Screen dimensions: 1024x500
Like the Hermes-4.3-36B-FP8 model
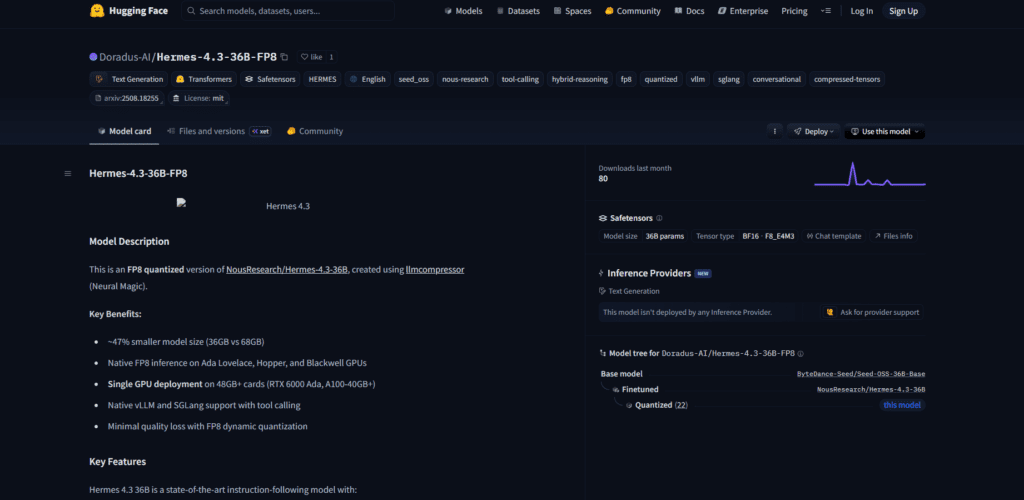[312, 57]
